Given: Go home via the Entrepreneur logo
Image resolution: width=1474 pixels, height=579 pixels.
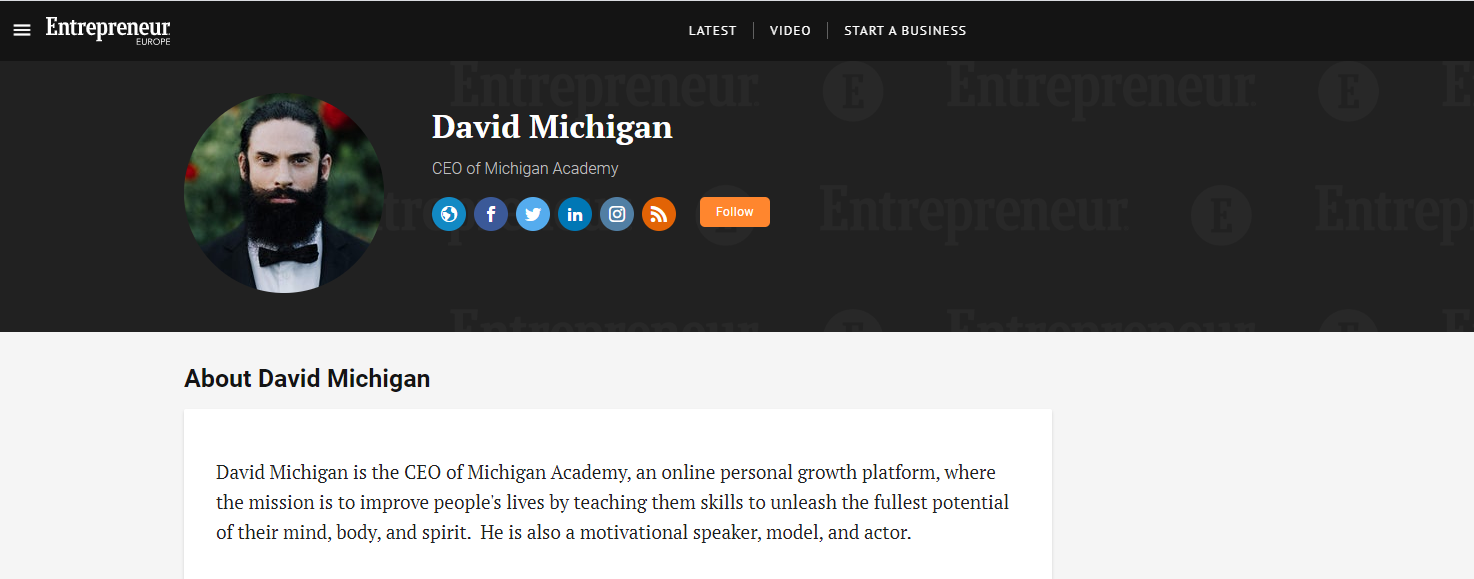Looking at the screenshot, I should point(108,29).
